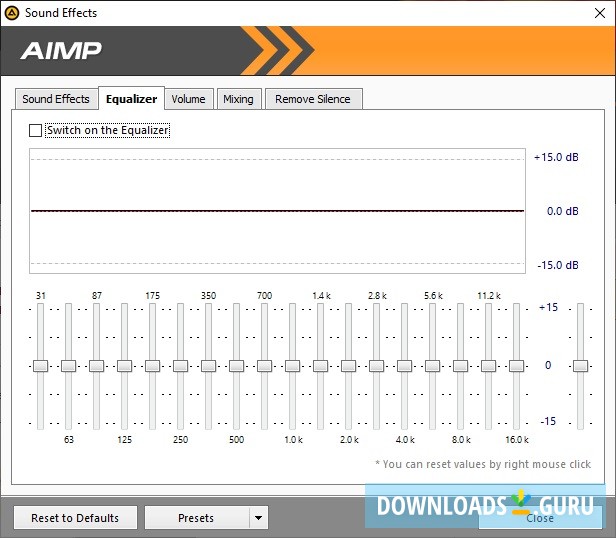Click the 1.0 k band slider handle

[x=292, y=366]
